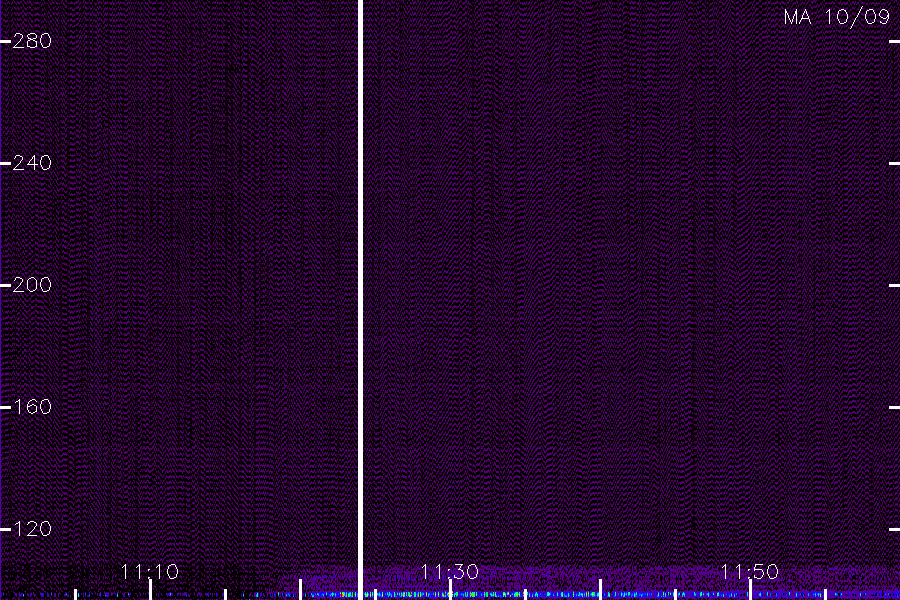Click the 120 frequency axis label
This screenshot has height=600, width=900.
pos(32,529)
